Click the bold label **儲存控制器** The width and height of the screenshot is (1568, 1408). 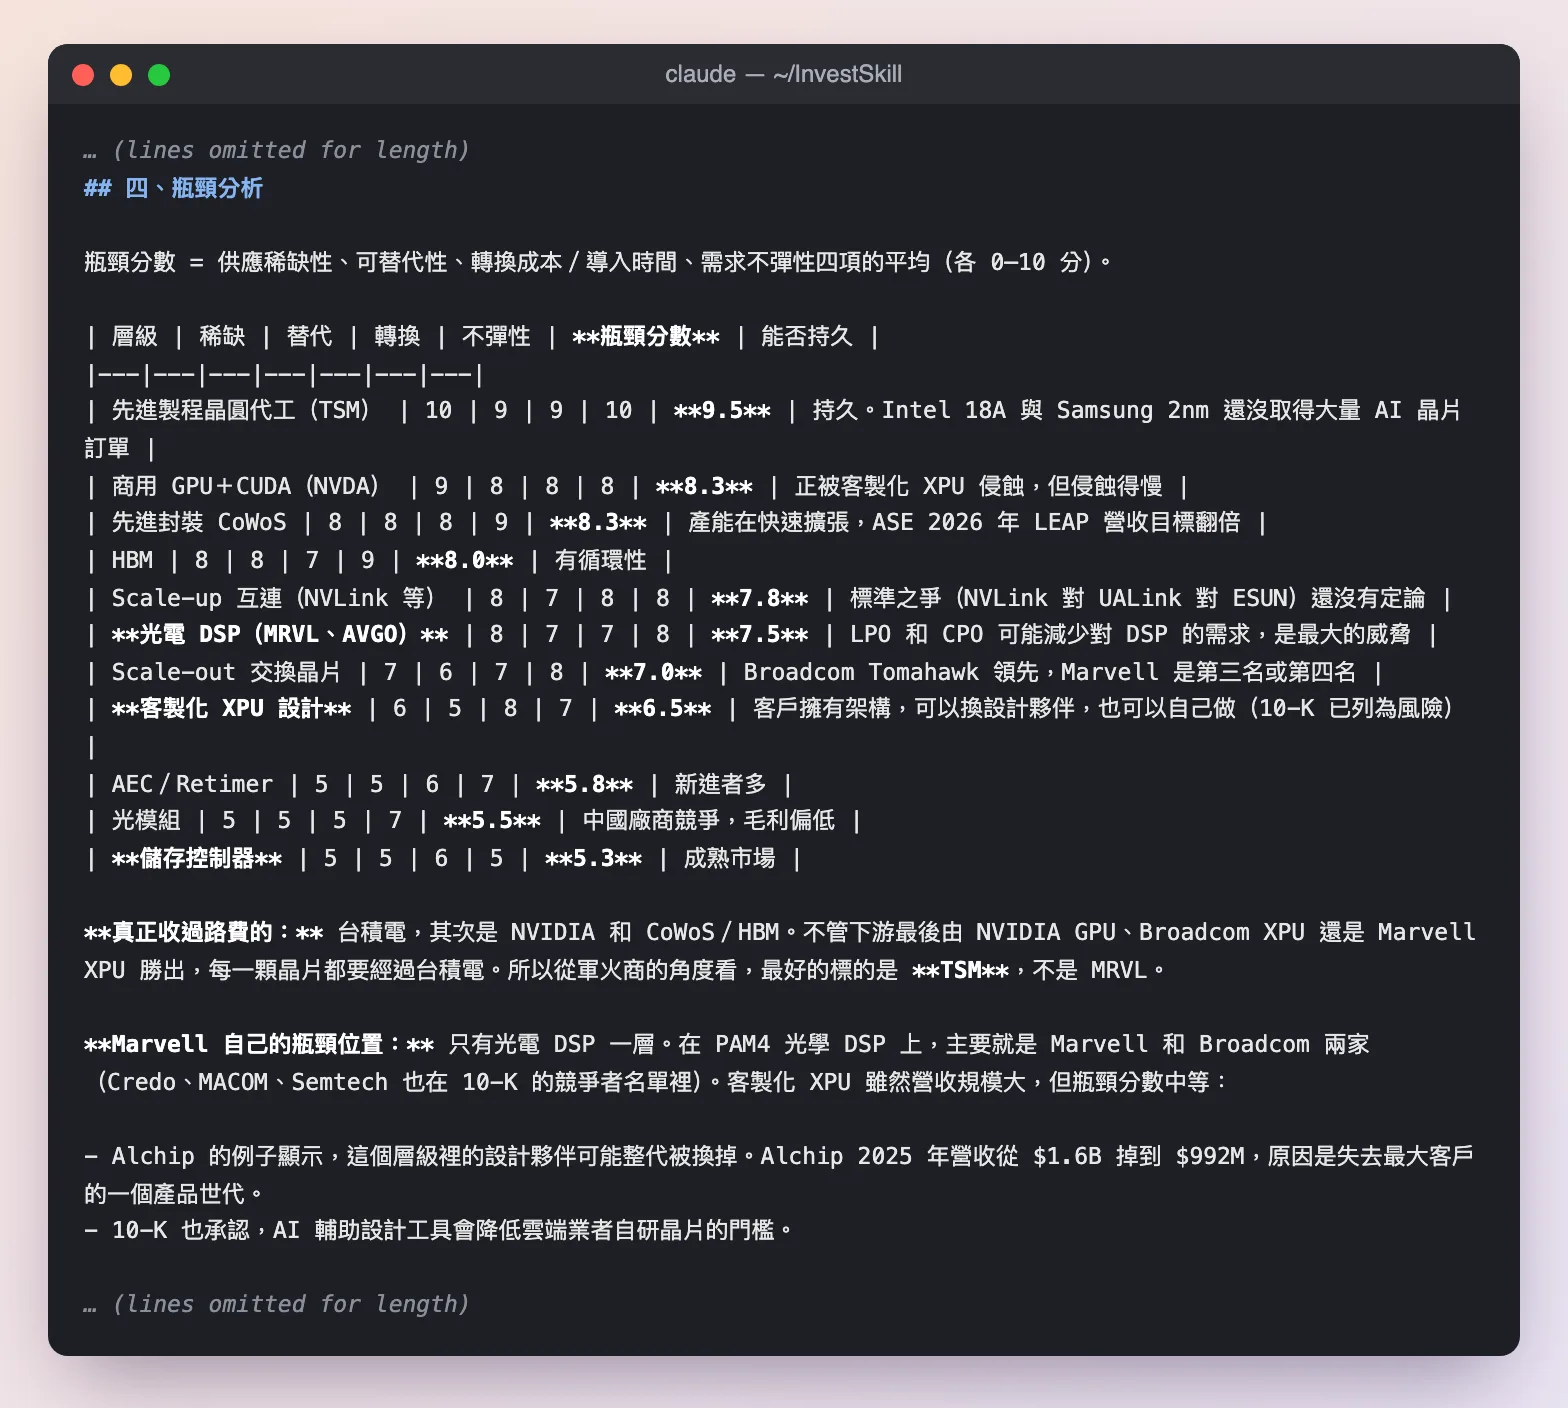(197, 858)
